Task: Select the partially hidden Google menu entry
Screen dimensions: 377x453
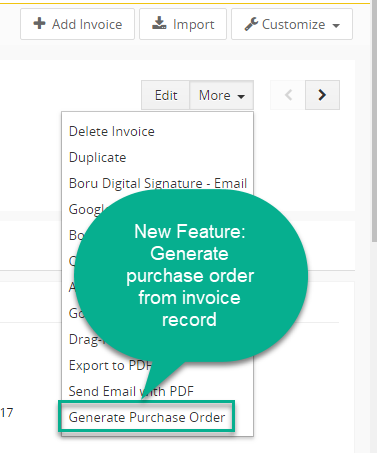Action: tap(86, 209)
